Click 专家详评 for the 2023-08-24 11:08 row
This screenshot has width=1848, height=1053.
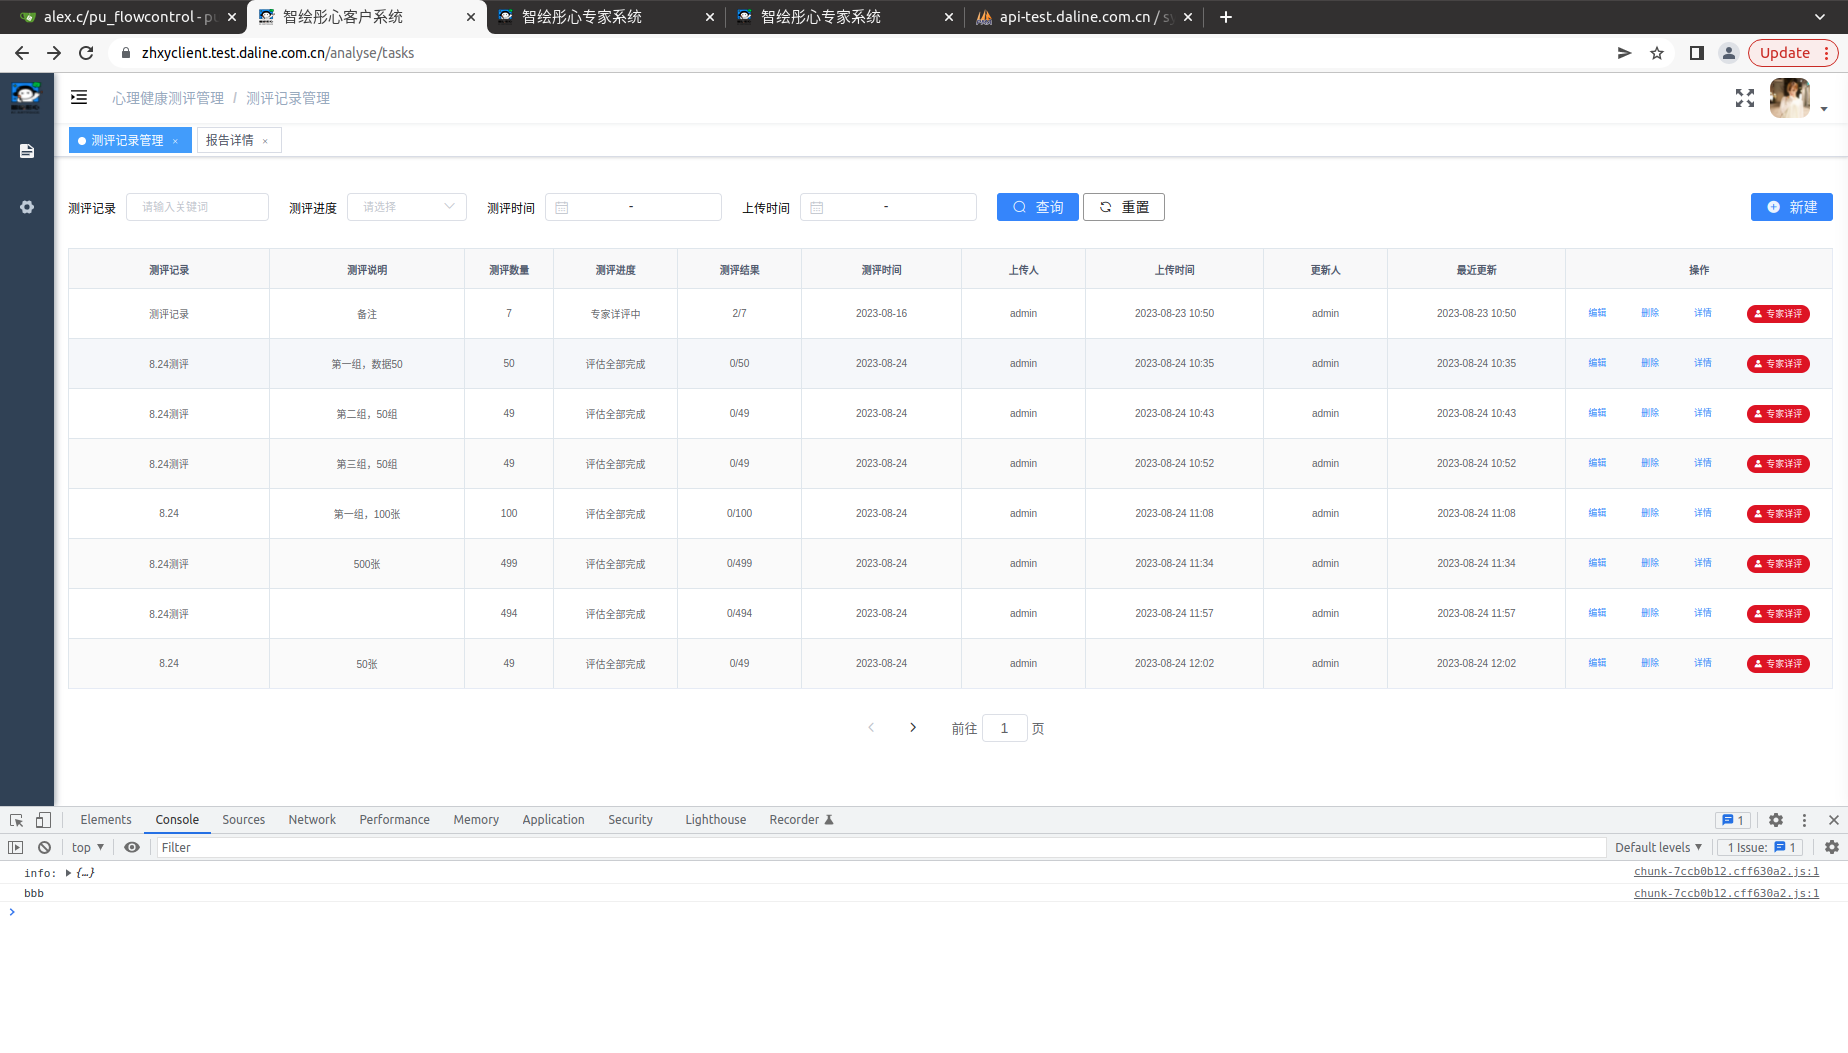(1778, 514)
